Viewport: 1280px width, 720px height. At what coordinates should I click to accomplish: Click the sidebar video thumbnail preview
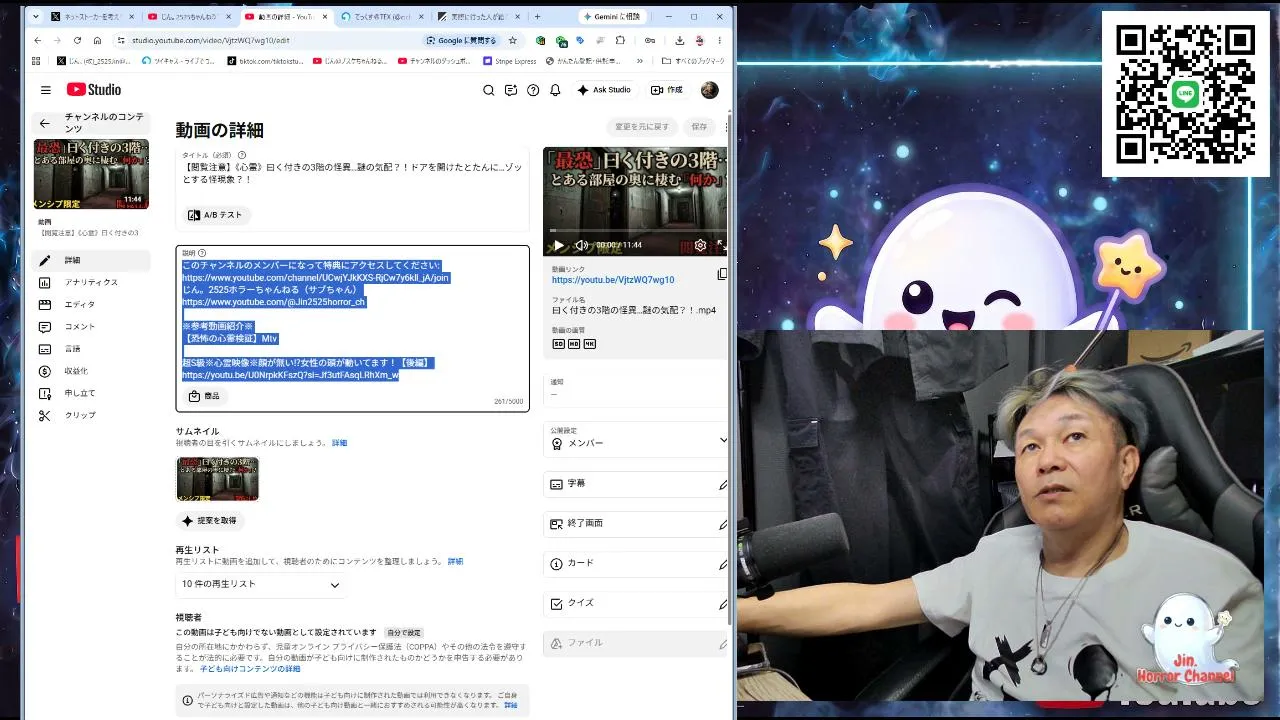(x=91, y=175)
